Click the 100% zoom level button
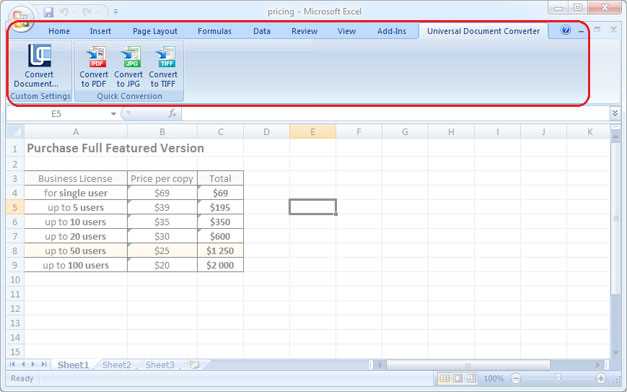627x392 pixels. [494, 378]
